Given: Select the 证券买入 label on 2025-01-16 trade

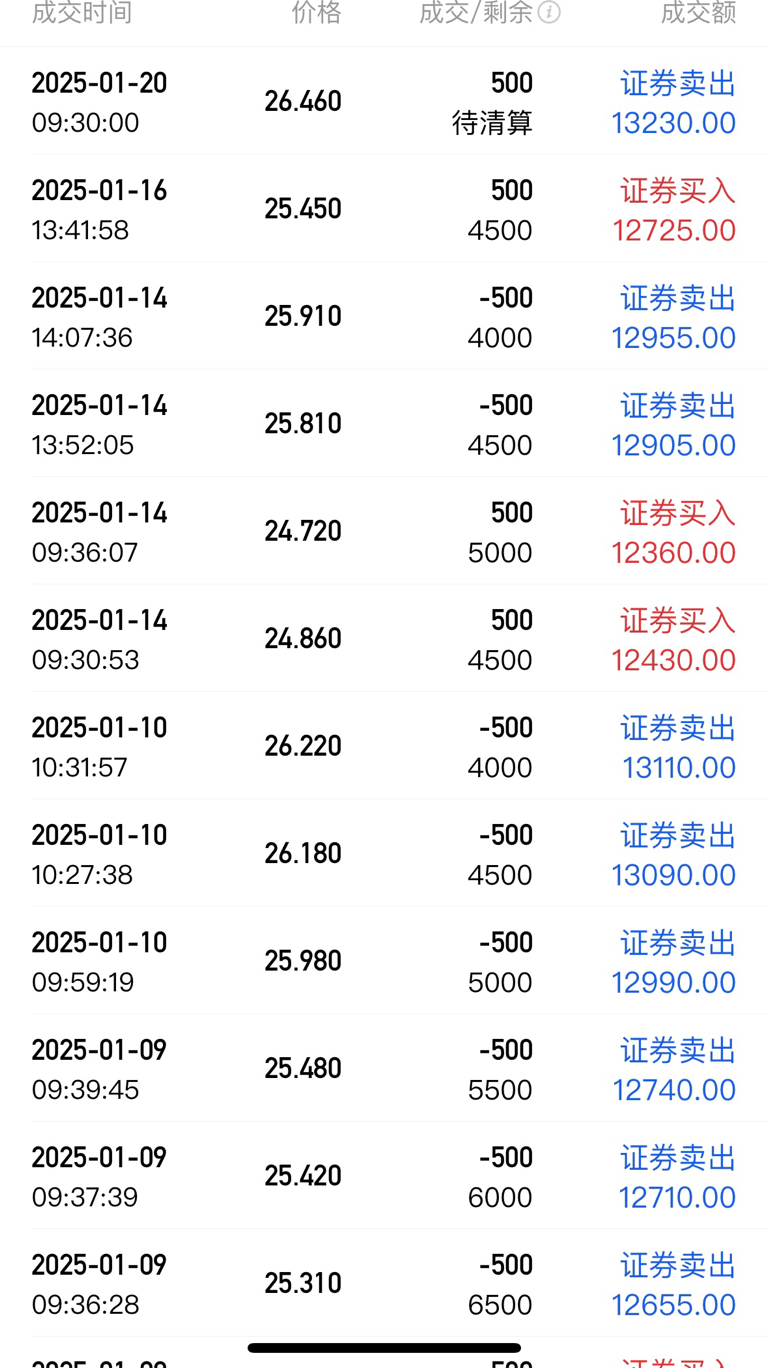Looking at the screenshot, I should [677, 190].
